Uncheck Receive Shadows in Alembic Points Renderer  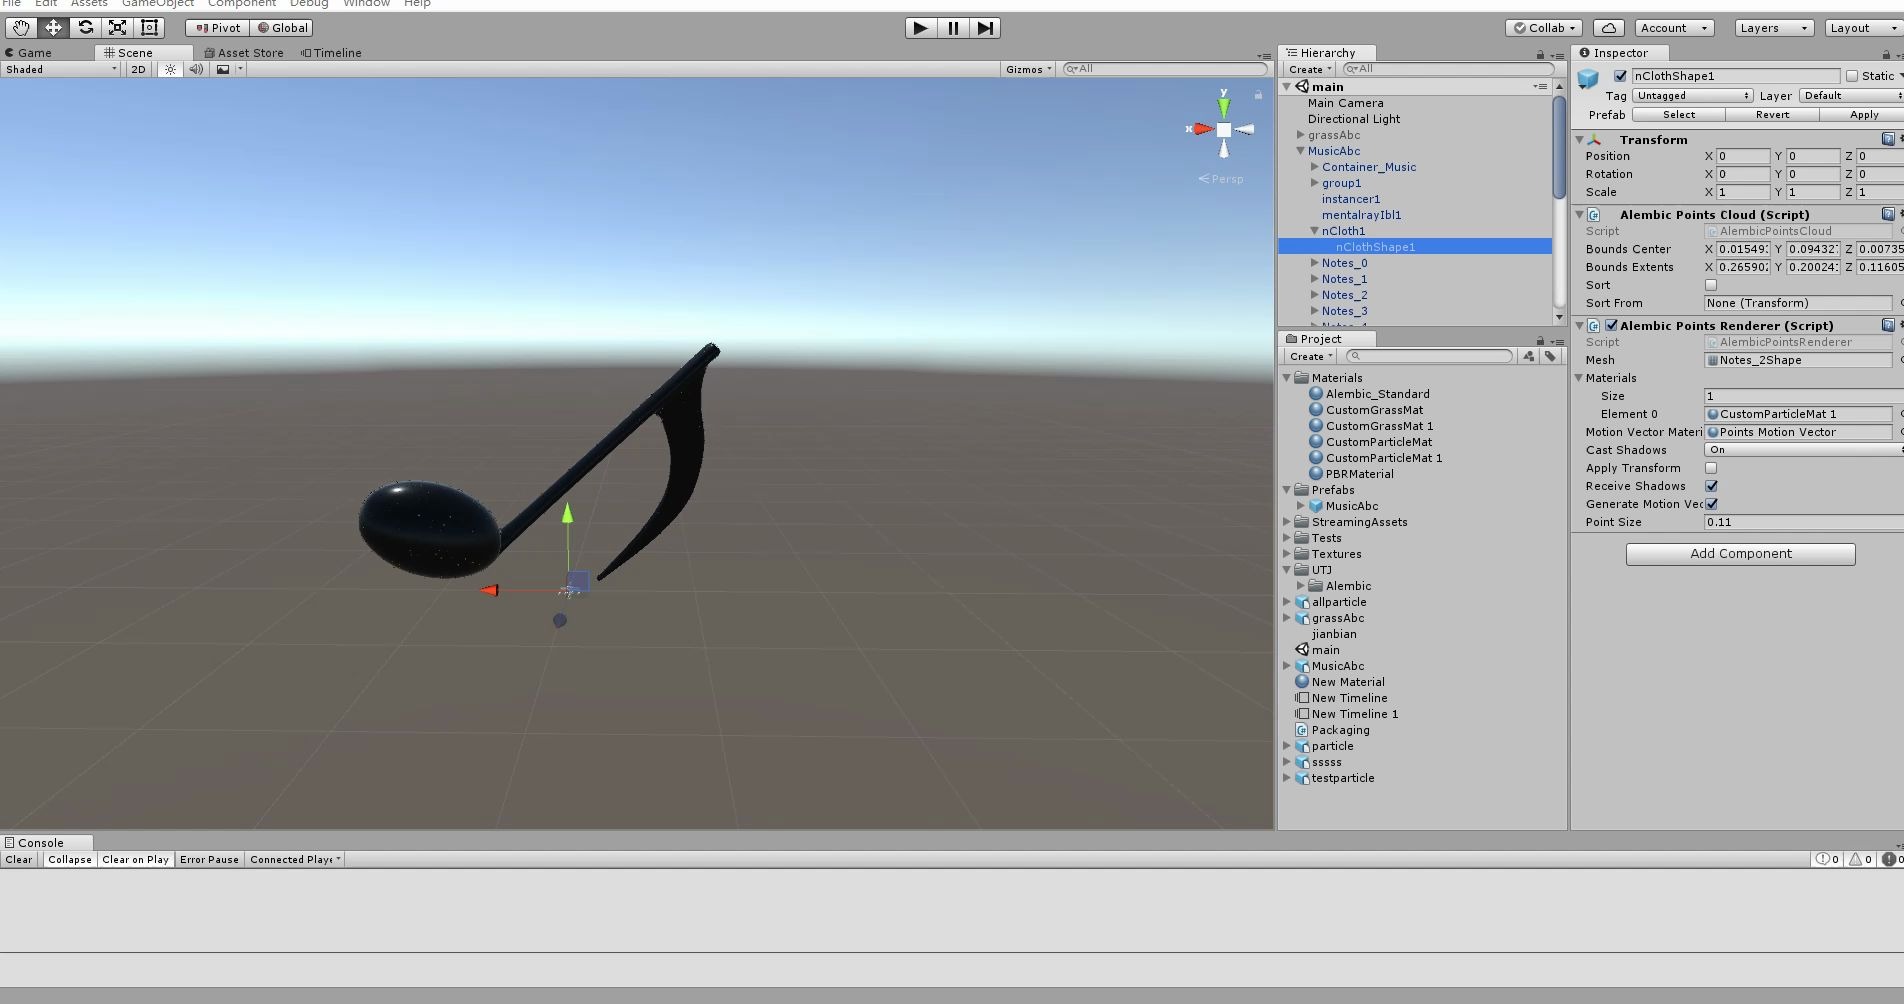1712,486
